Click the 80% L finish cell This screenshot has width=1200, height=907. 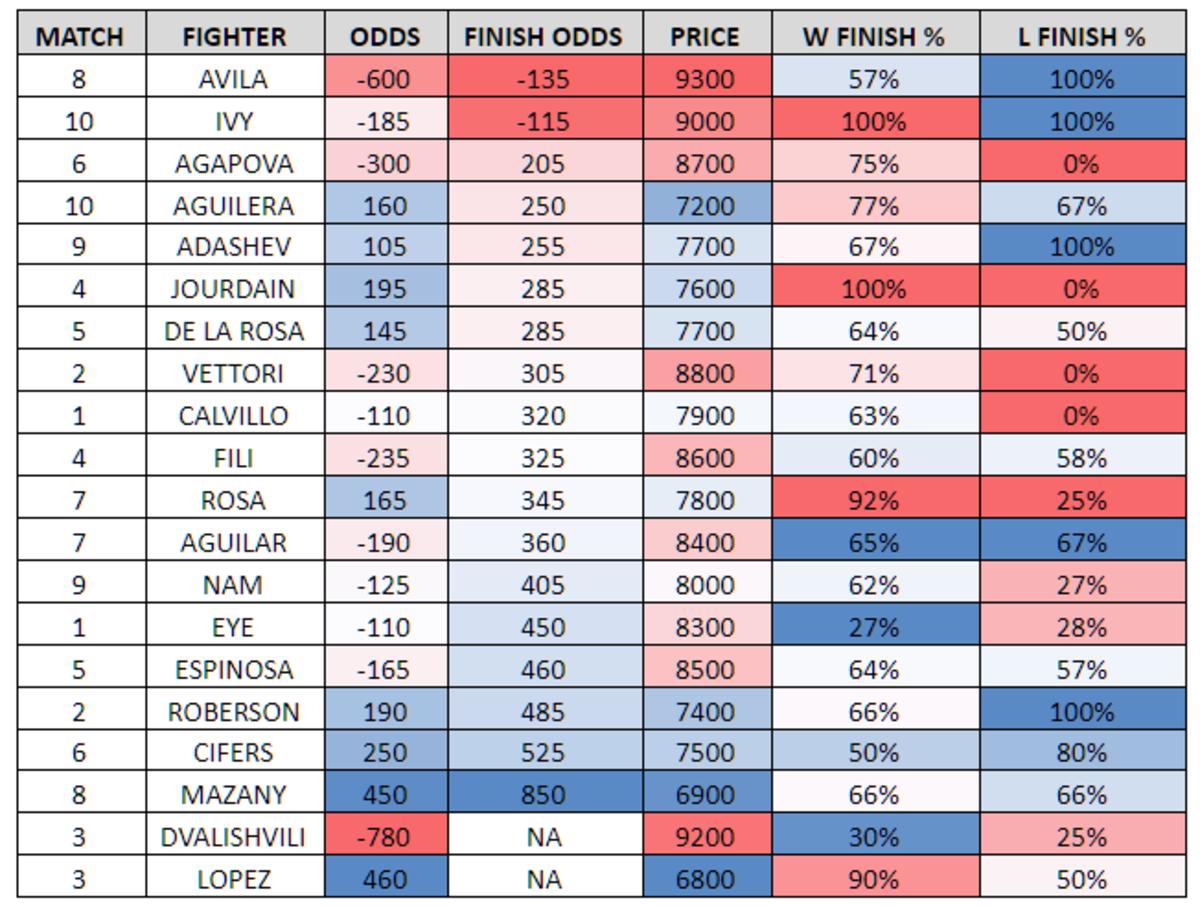(1081, 753)
